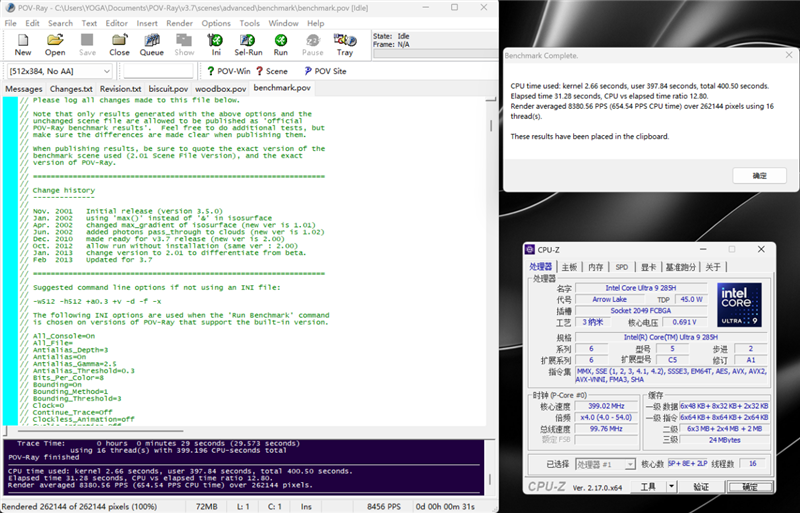Click the Close file toolbar icon
The height and width of the screenshot is (513, 800).
pyautogui.click(x=119, y=45)
